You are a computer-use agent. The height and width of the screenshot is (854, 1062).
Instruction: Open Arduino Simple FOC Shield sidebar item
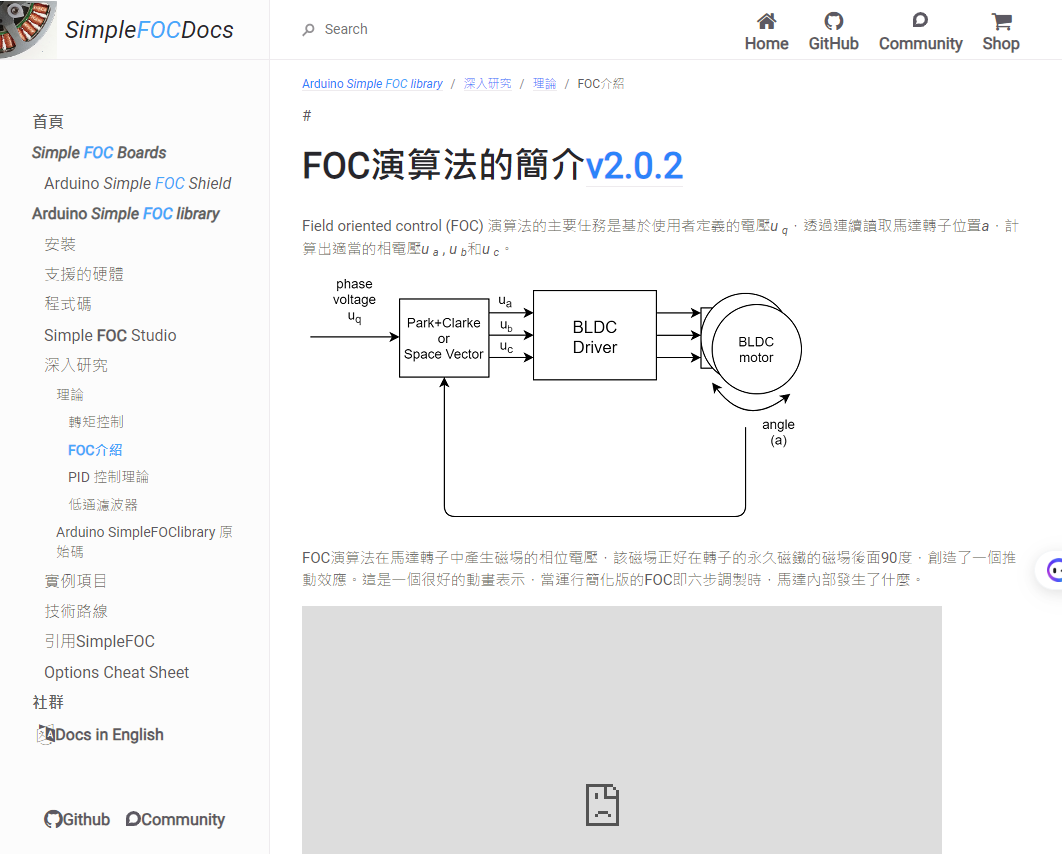(137, 184)
